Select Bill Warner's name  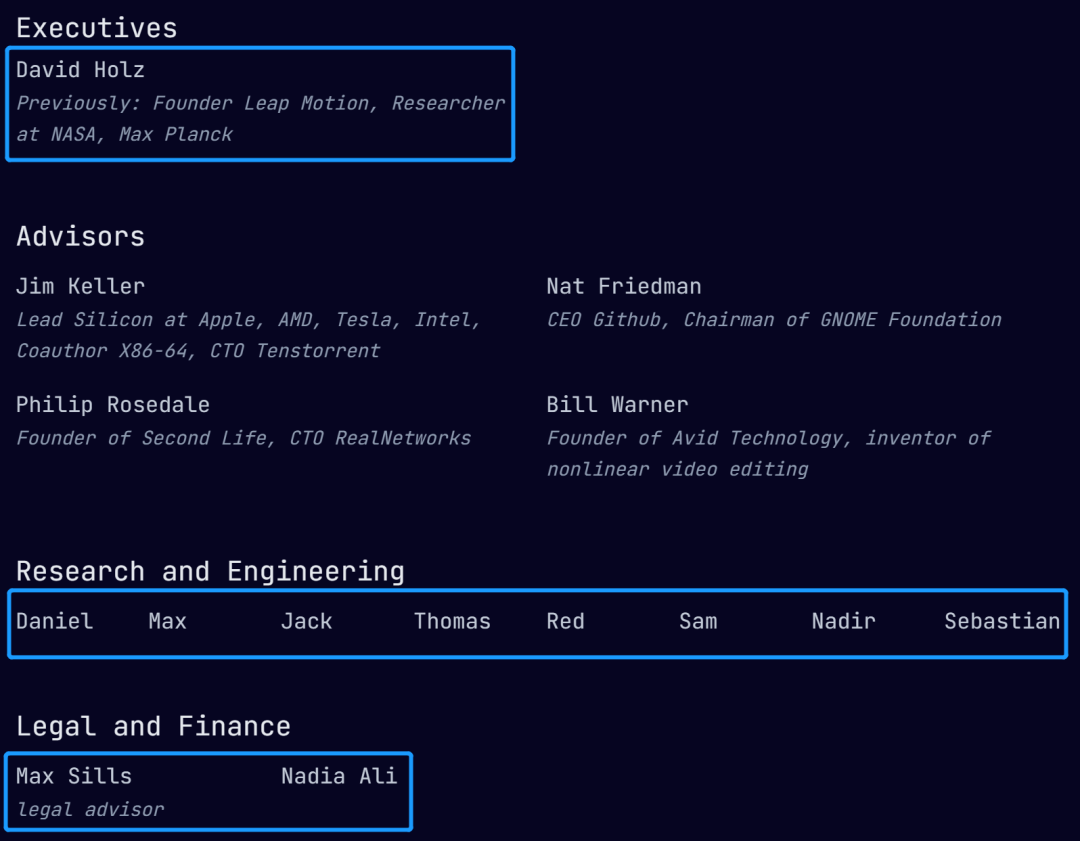tap(617, 404)
